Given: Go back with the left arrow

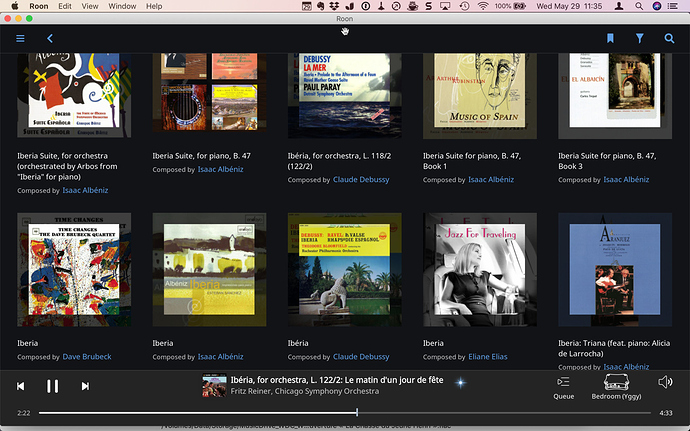Looking at the screenshot, I should click(50, 38).
